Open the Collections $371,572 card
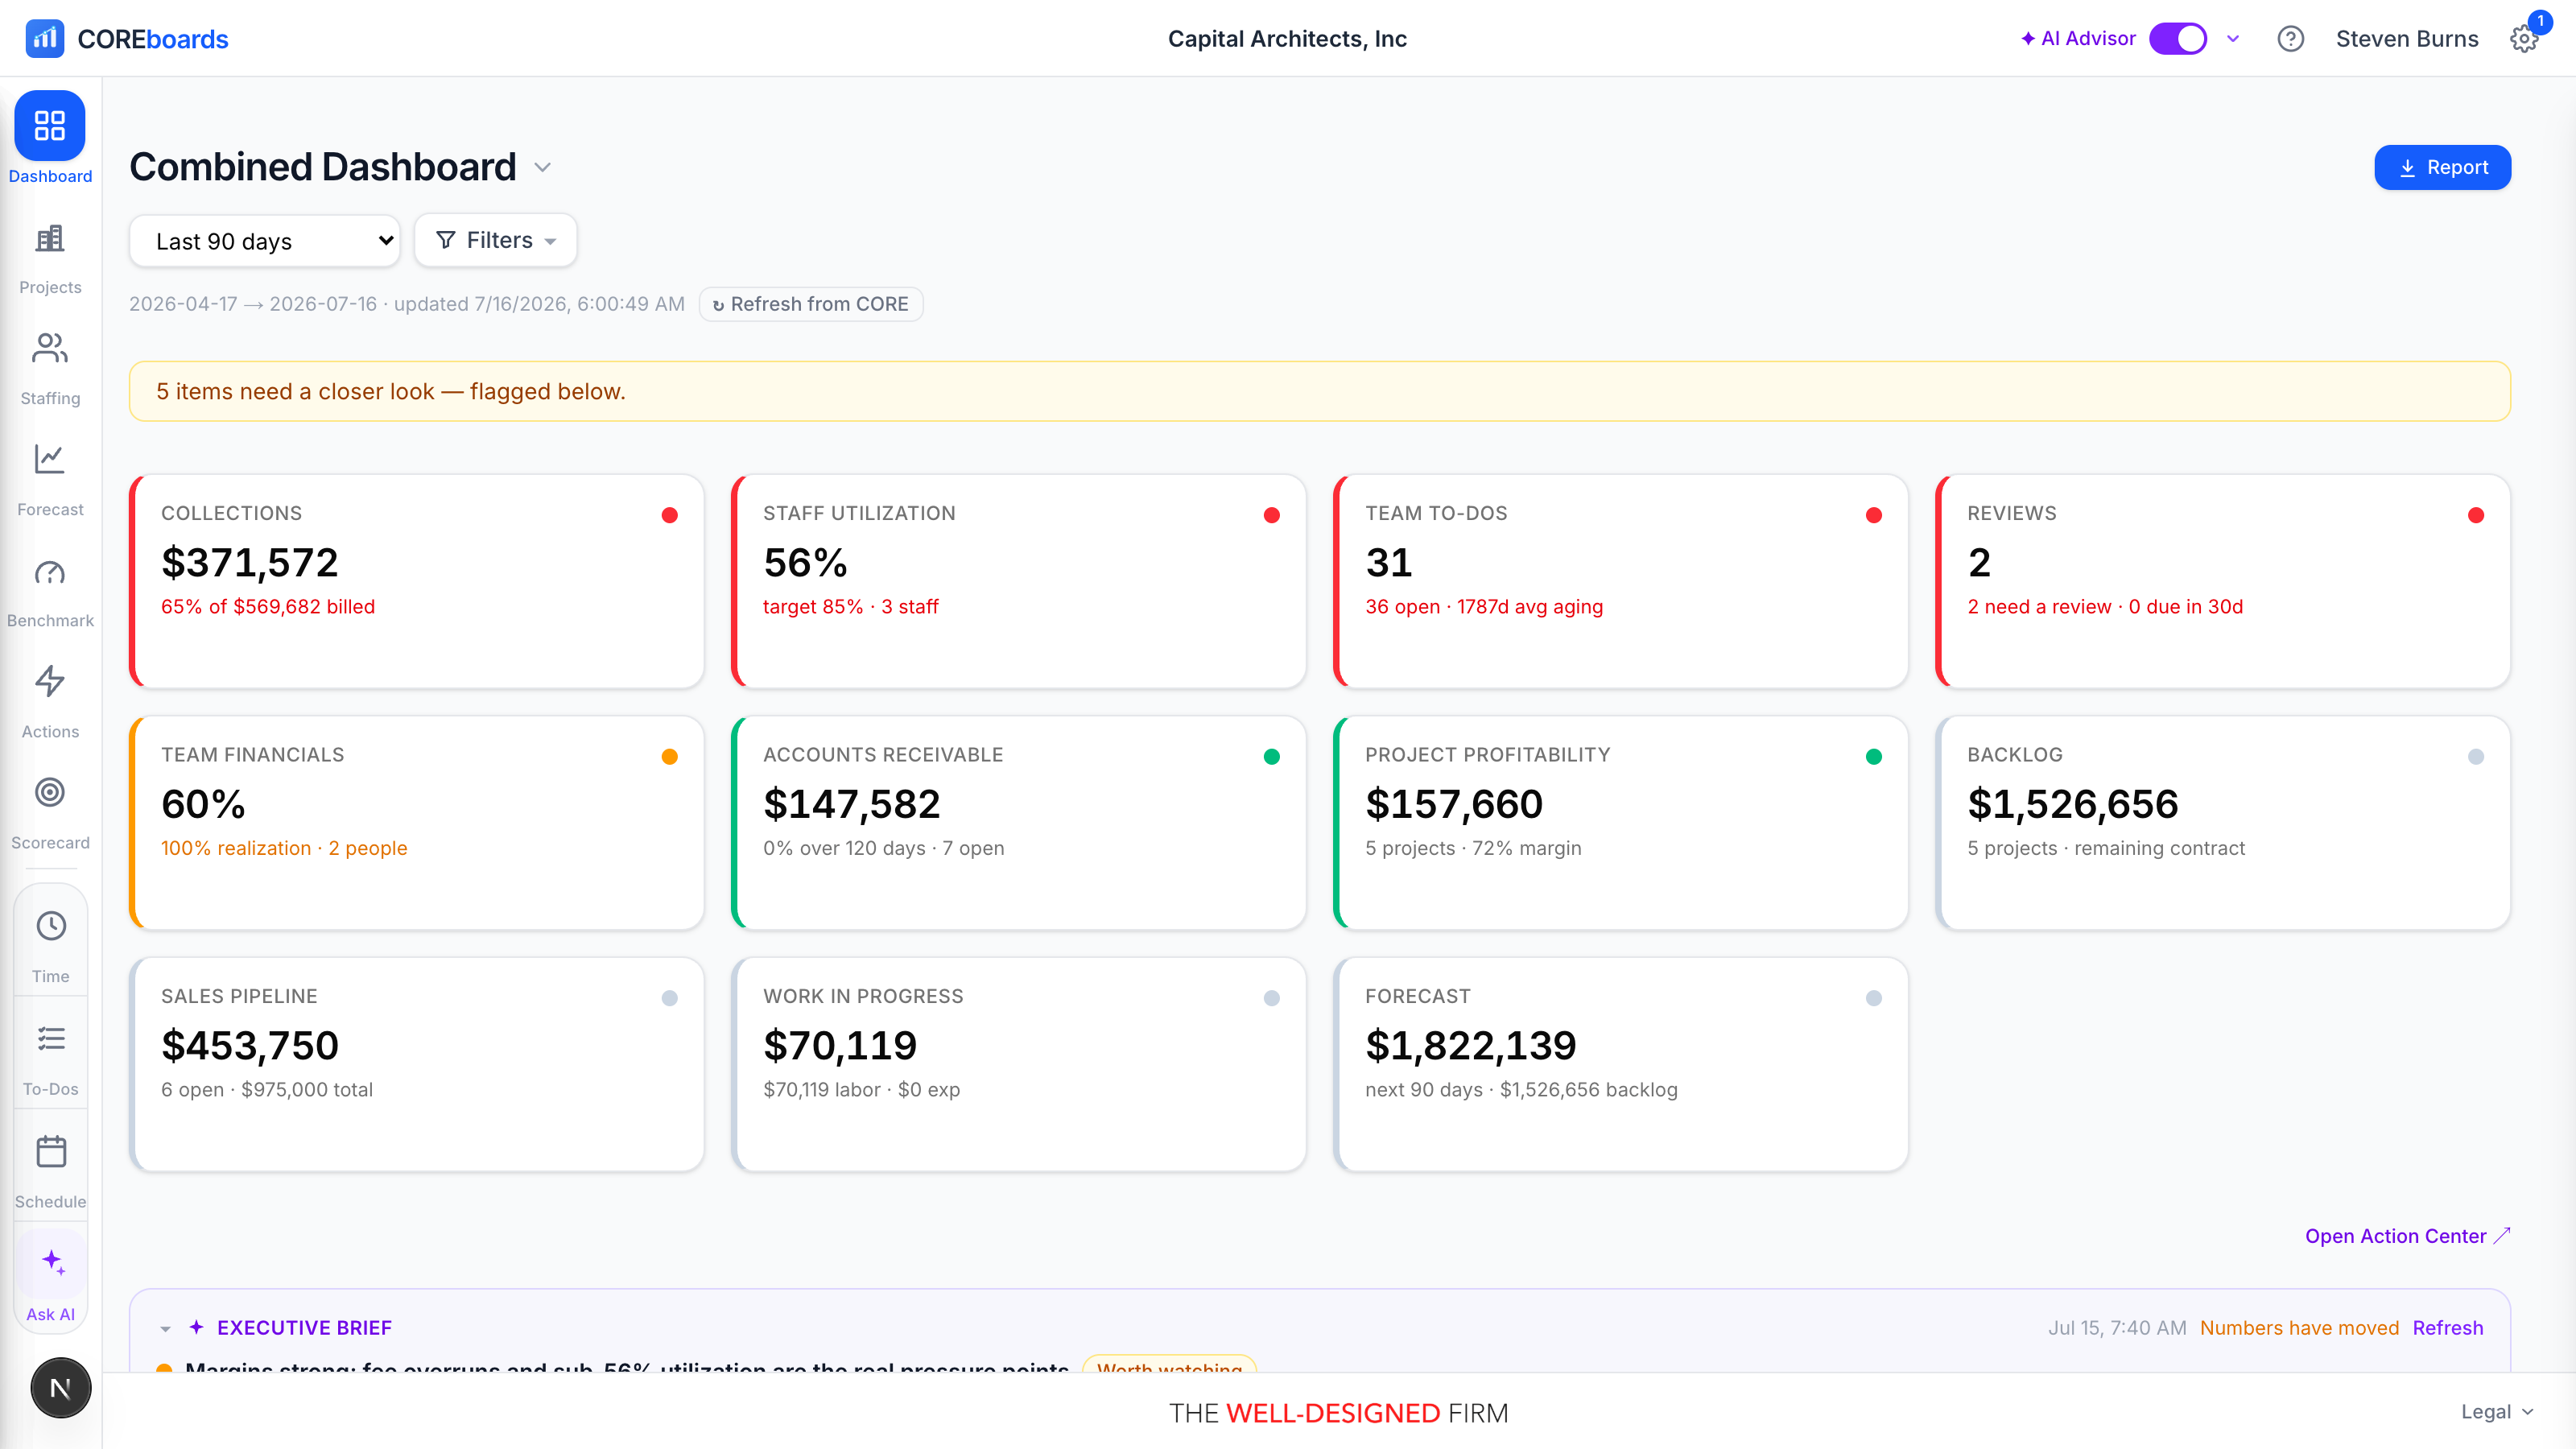 pos(417,581)
